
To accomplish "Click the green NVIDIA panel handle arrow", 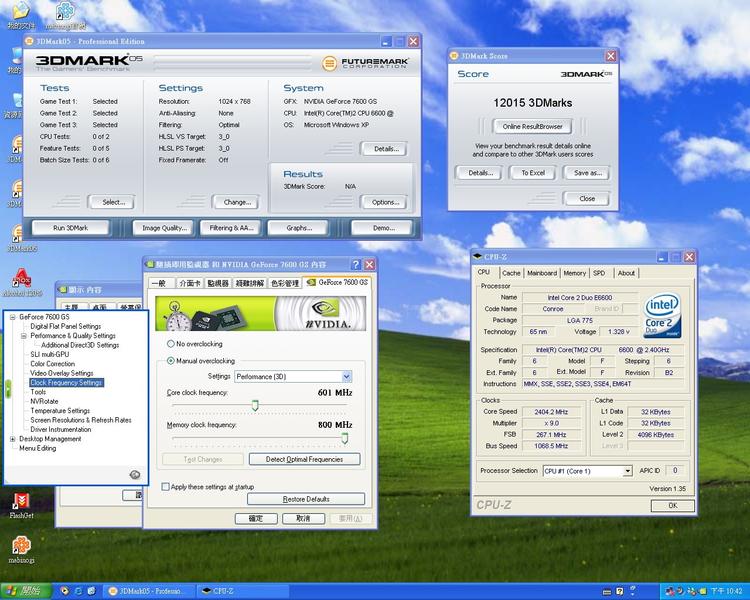I will [8, 389].
